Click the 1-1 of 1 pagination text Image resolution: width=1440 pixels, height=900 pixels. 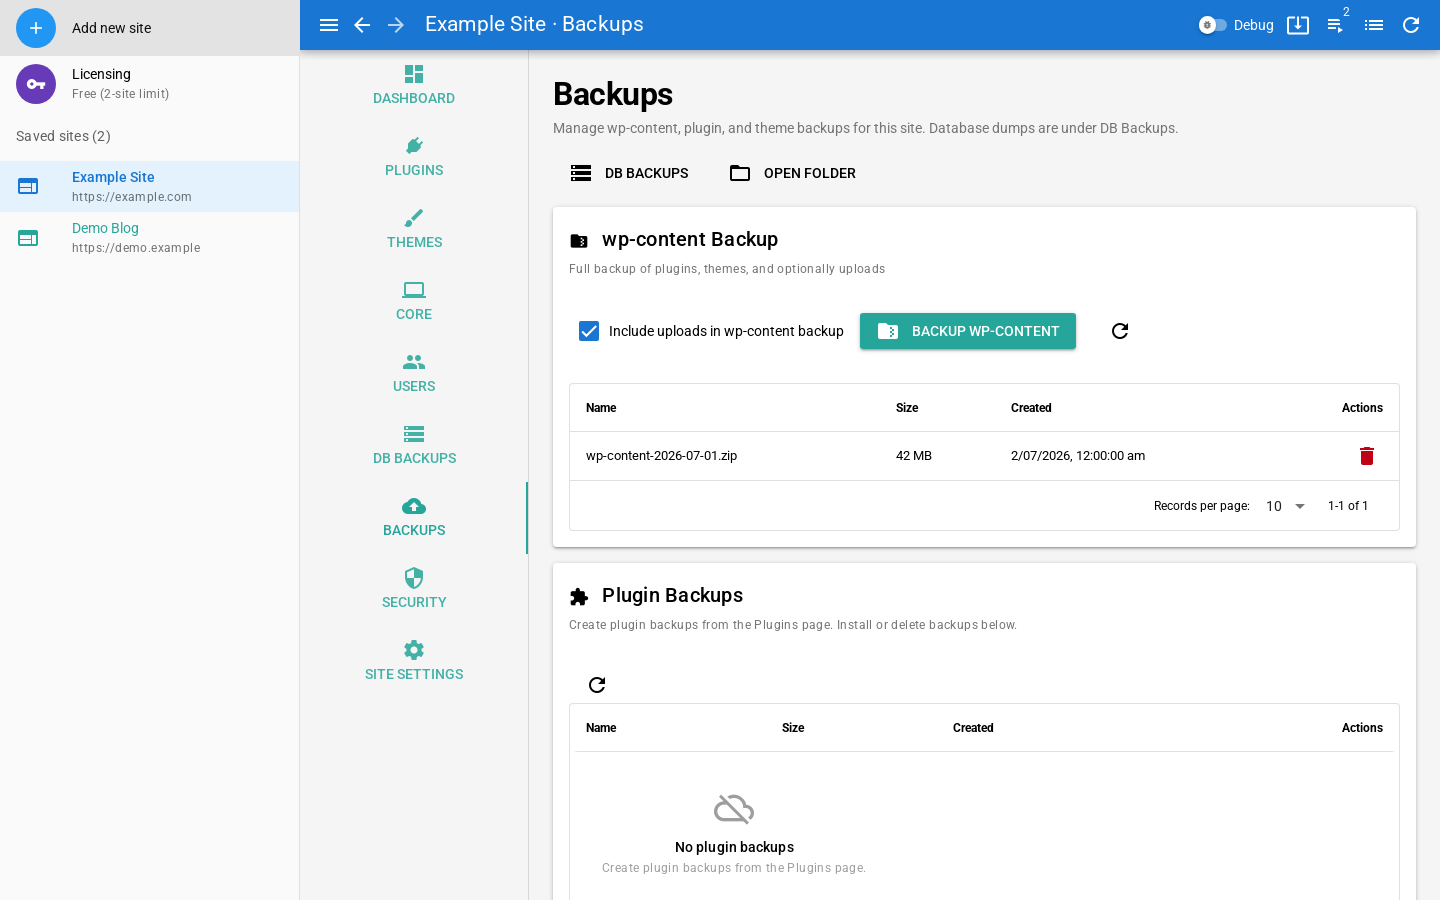coord(1348,506)
